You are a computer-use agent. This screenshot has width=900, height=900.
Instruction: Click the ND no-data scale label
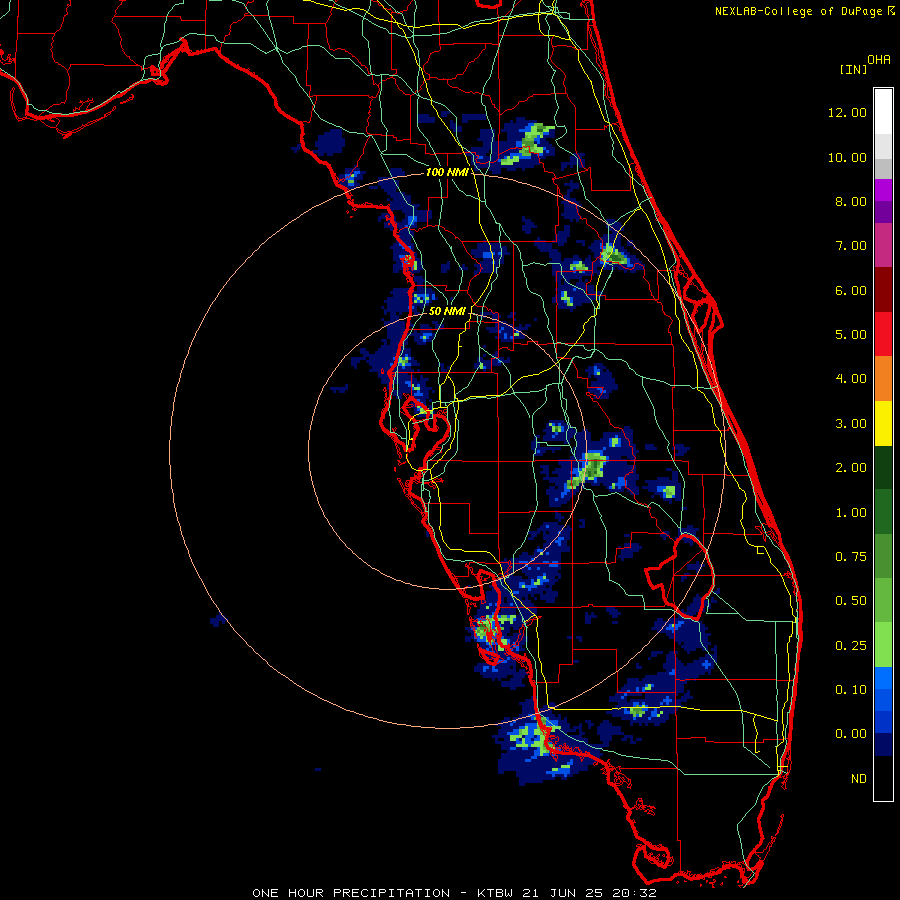(x=859, y=779)
